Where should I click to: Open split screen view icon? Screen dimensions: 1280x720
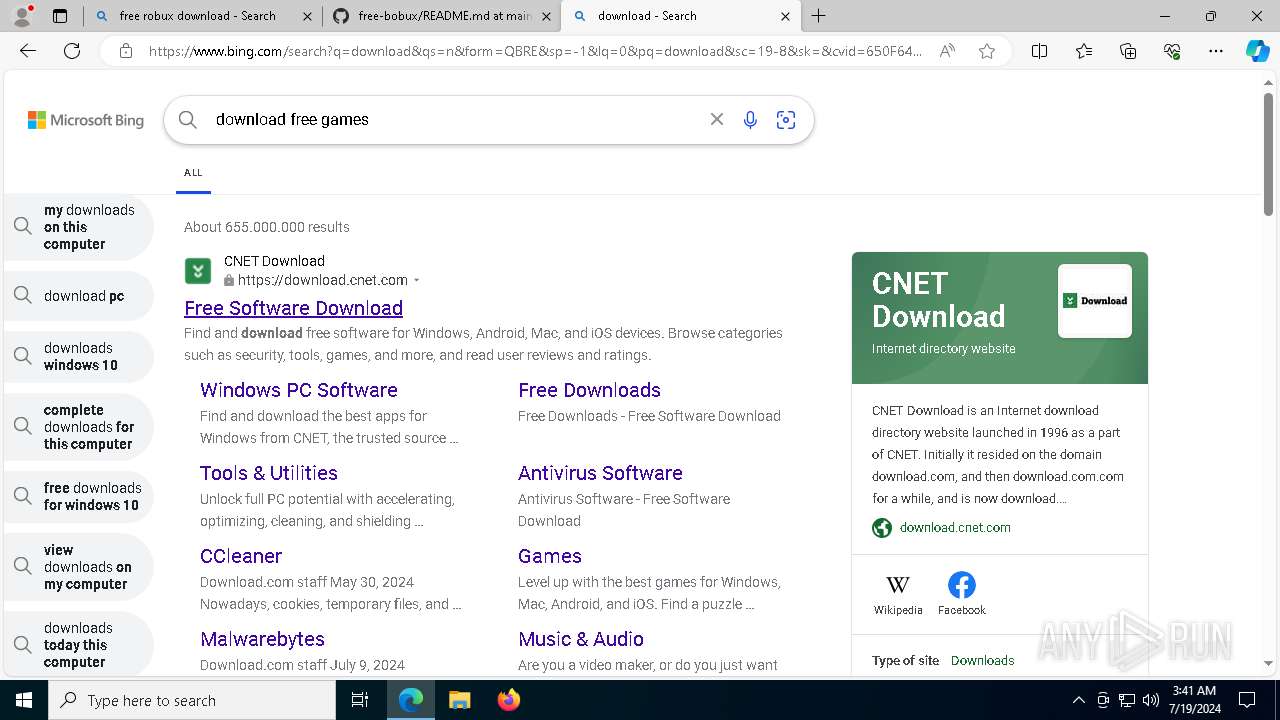pyautogui.click(x=1039, y=51)
